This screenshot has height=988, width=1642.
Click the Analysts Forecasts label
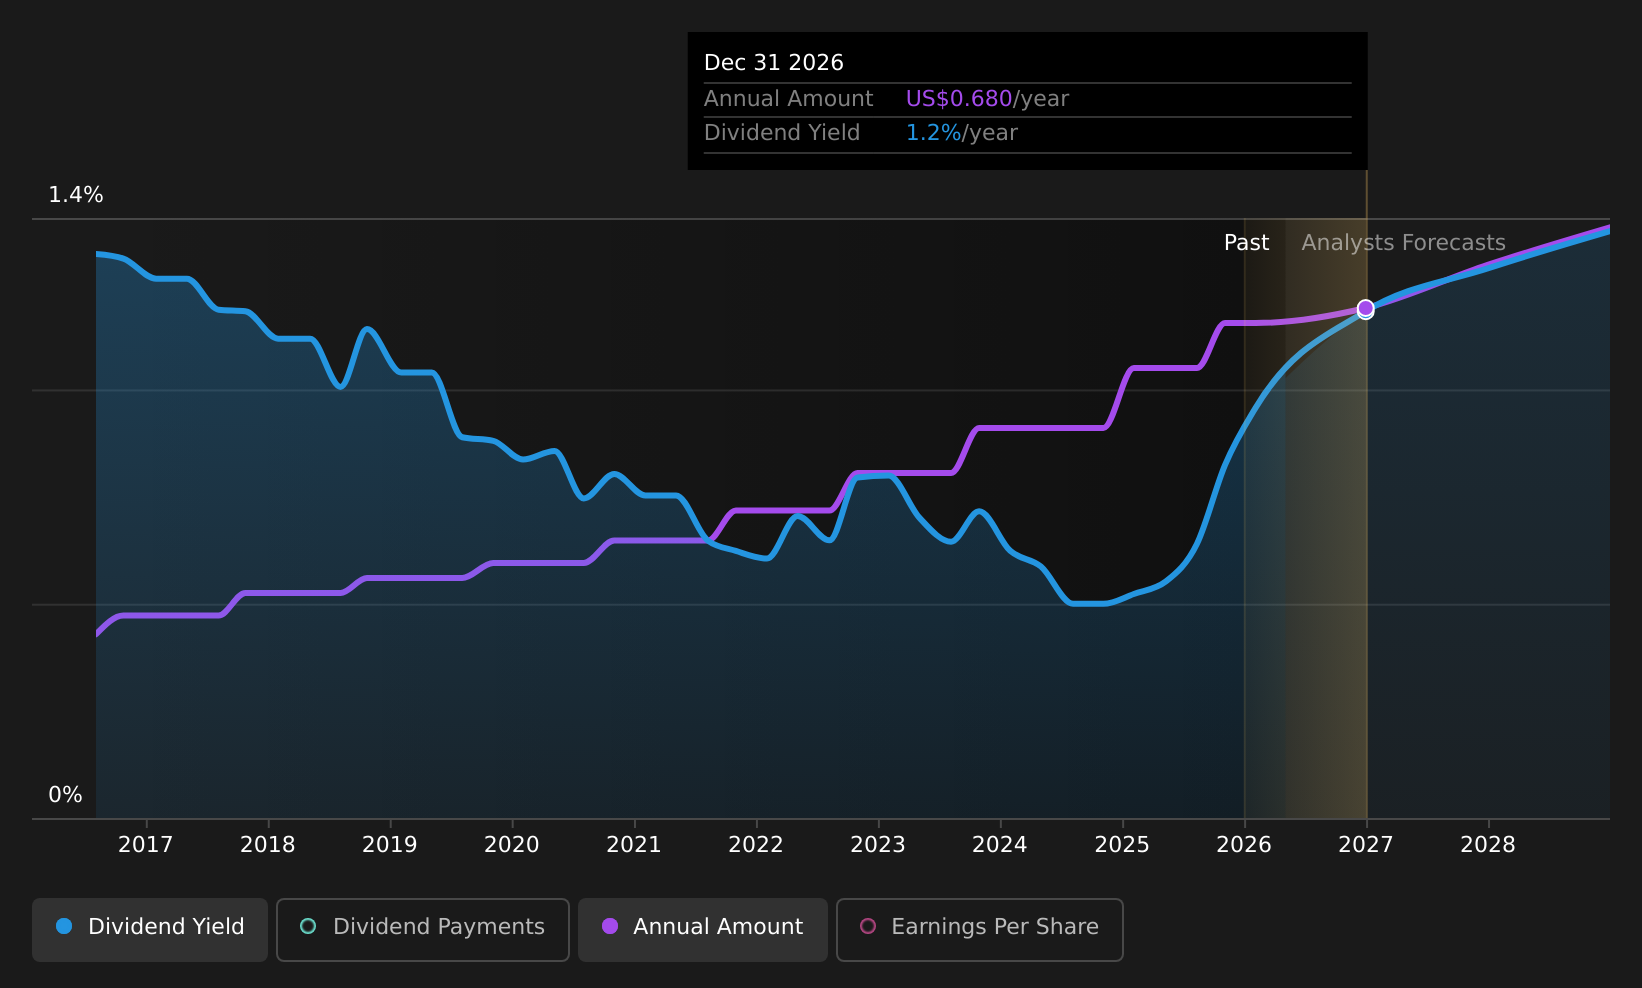click(1404, 243)
